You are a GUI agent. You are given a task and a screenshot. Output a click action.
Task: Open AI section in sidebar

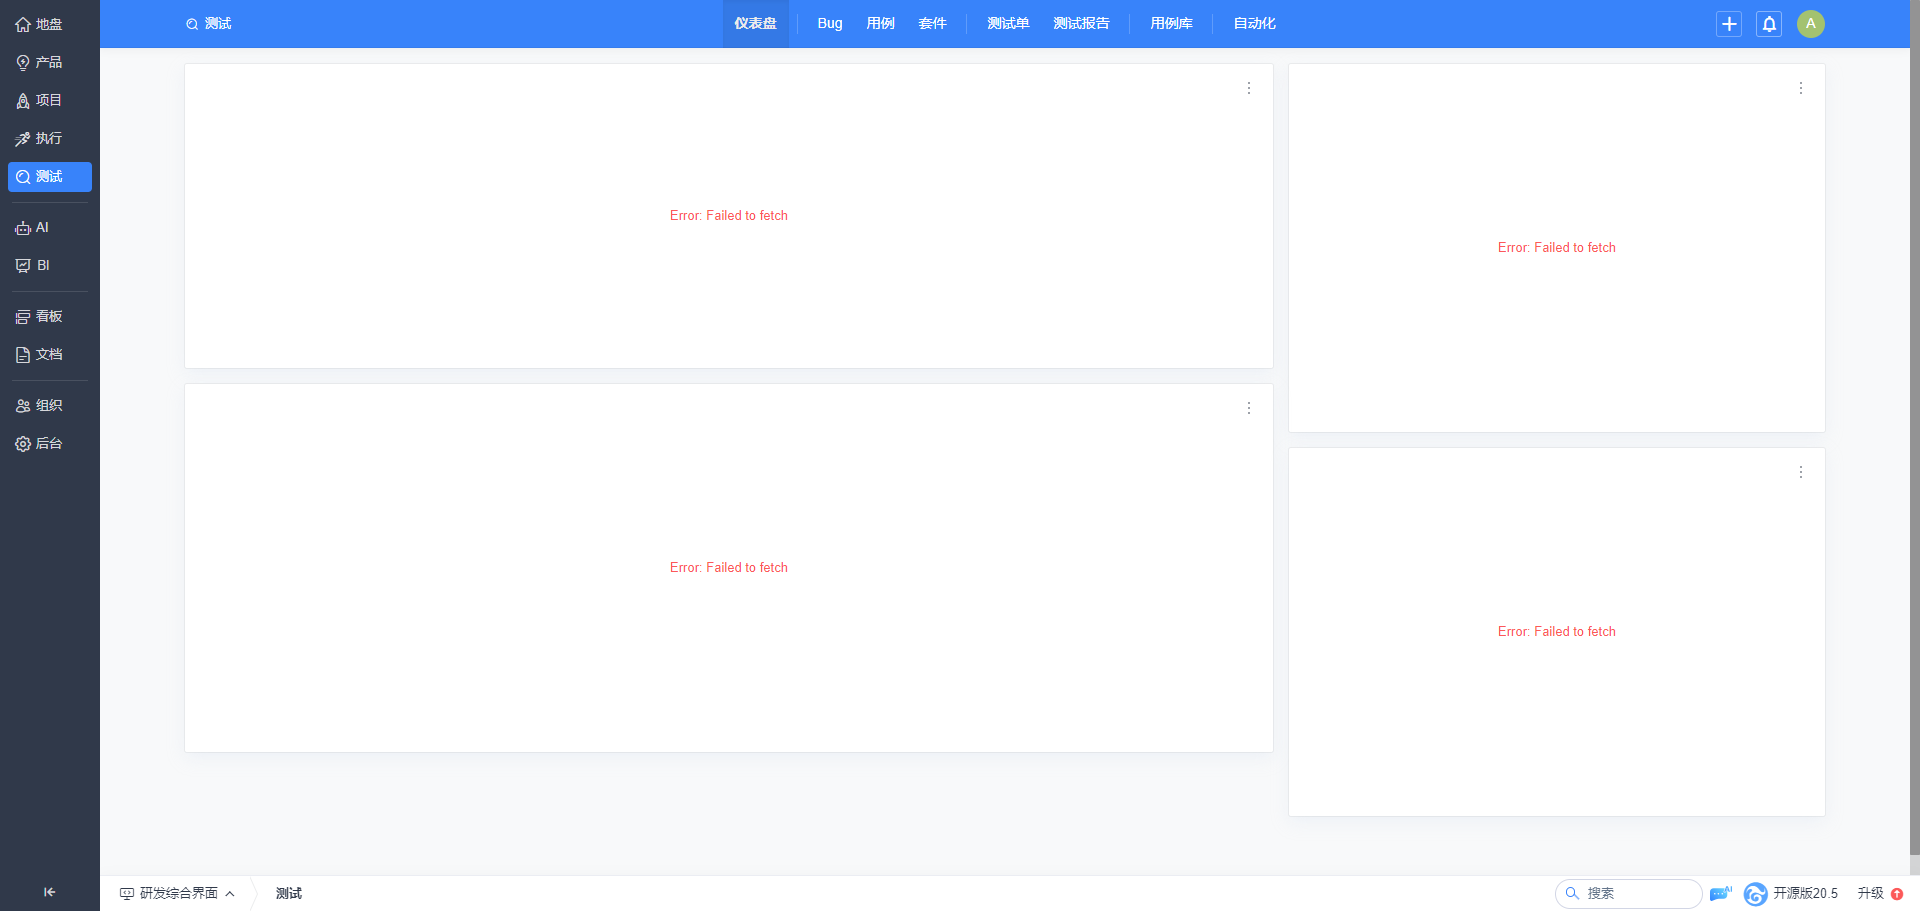[x=49, y=228]
